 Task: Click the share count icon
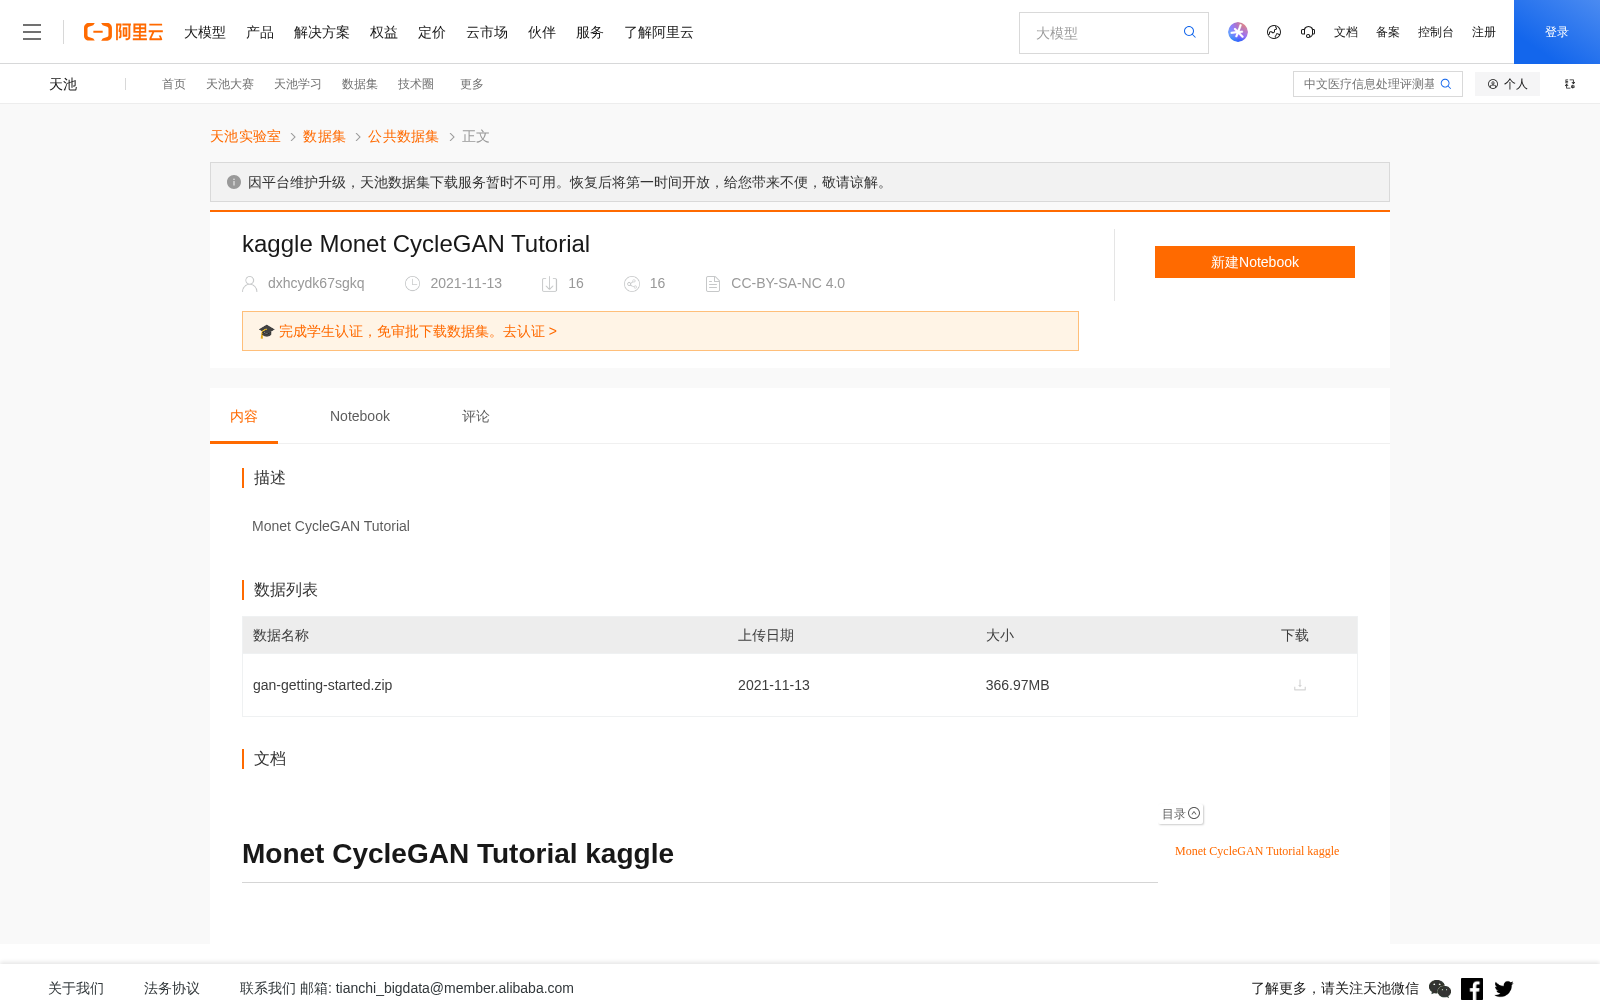[632, 284]
